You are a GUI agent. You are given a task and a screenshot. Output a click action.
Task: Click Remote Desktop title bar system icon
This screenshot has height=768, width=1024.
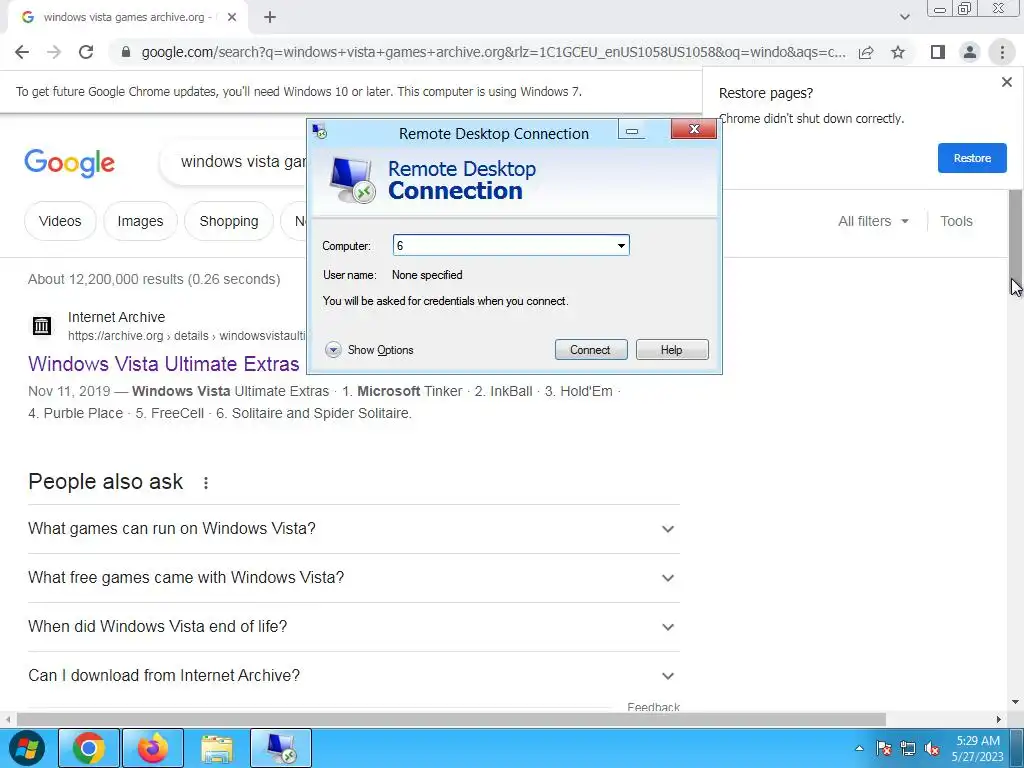(319, 132)
